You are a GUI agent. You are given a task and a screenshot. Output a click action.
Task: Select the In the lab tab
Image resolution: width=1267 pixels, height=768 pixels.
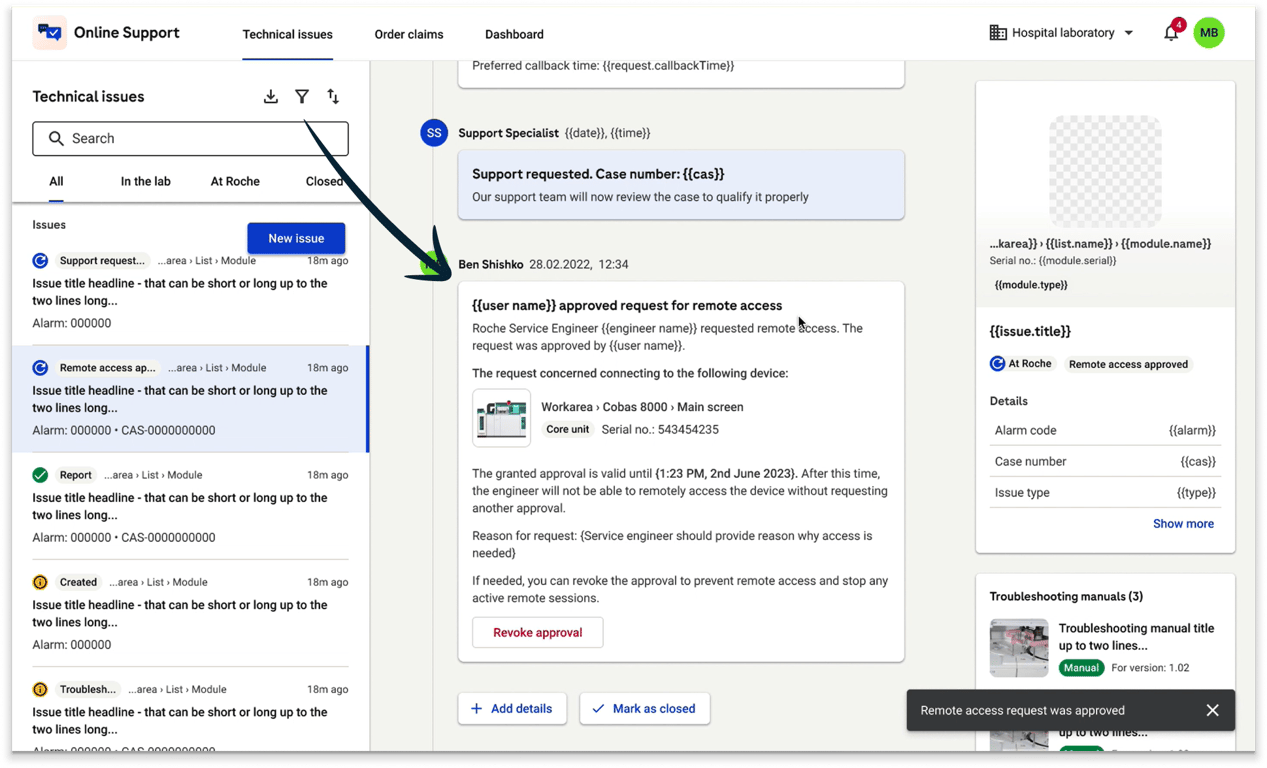tap(146, 182)
